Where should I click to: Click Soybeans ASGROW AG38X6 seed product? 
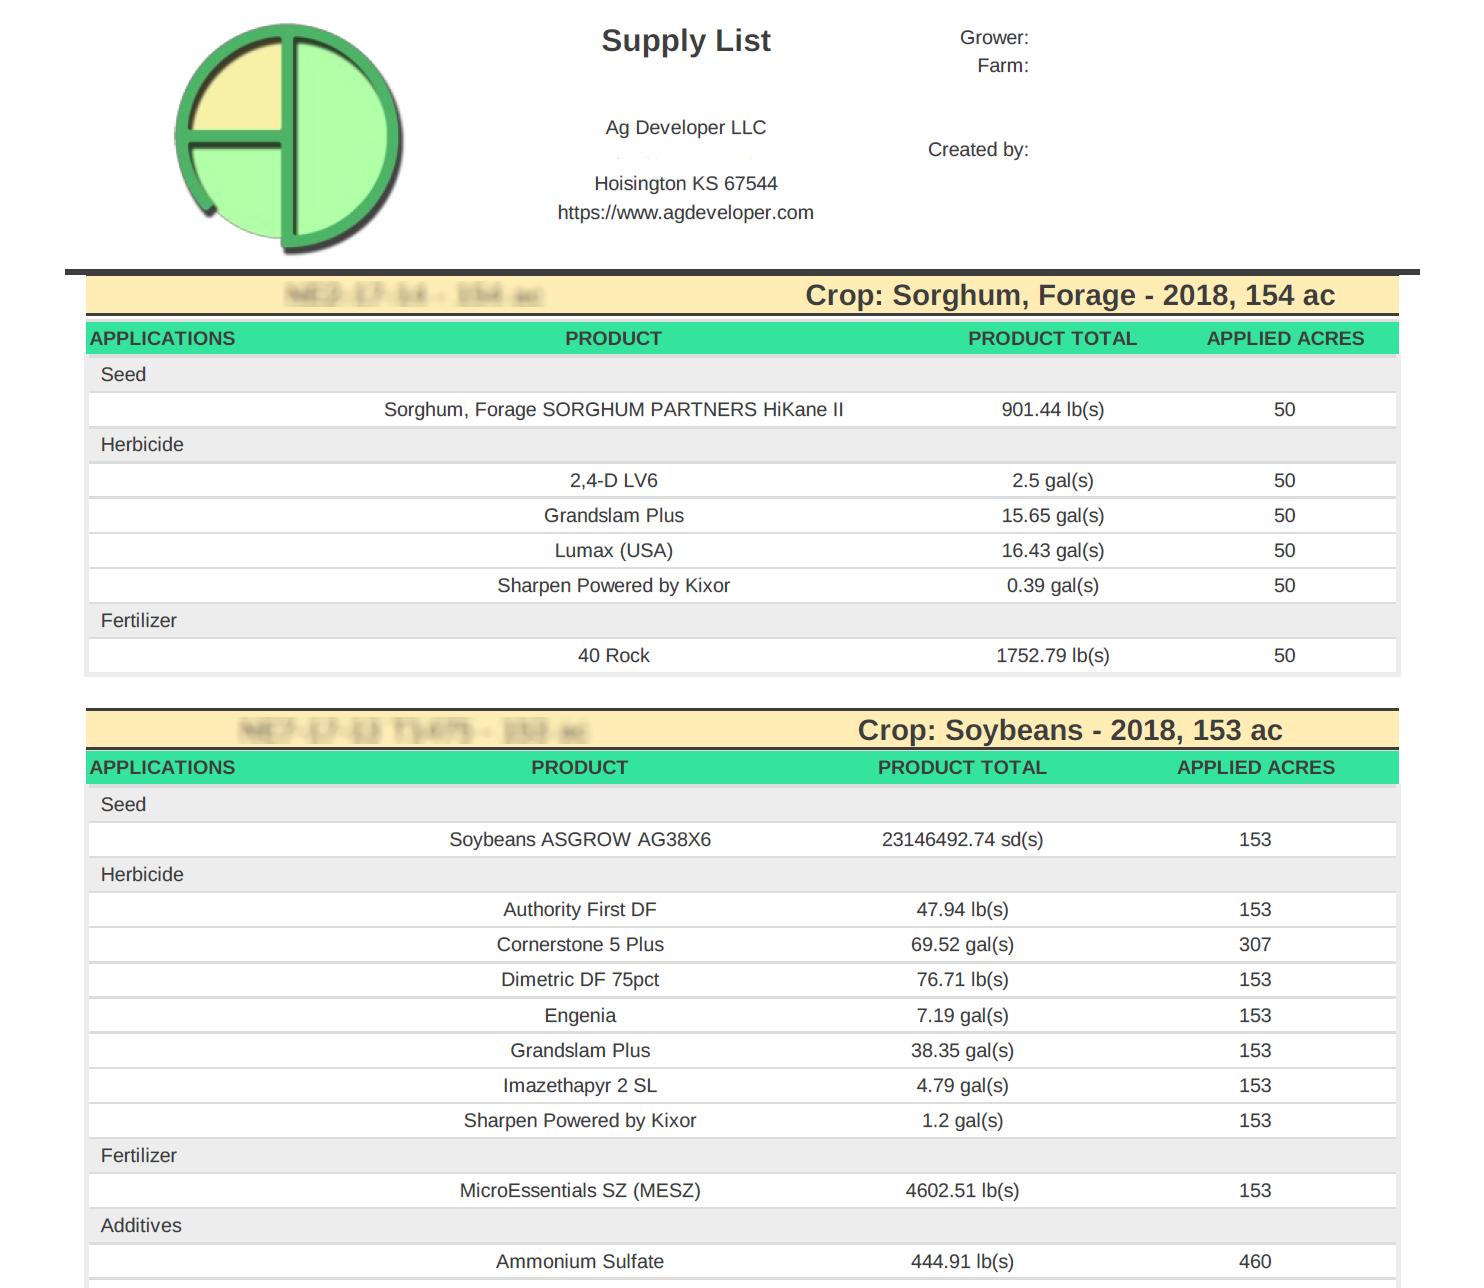(x=580, y=839)
